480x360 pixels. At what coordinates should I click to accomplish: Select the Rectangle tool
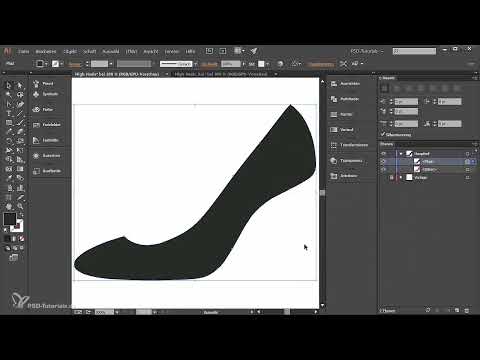pyautogui.click(x=9, y=123)
